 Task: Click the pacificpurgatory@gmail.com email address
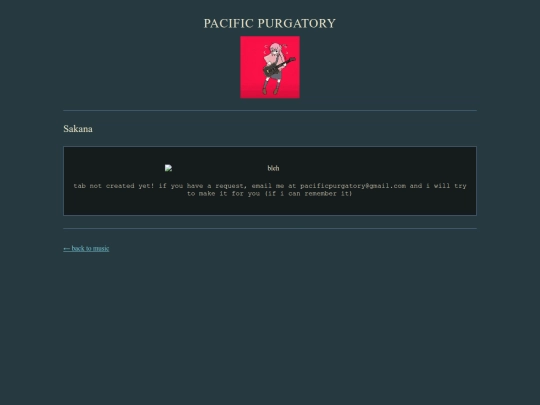(x=353, y=186)
